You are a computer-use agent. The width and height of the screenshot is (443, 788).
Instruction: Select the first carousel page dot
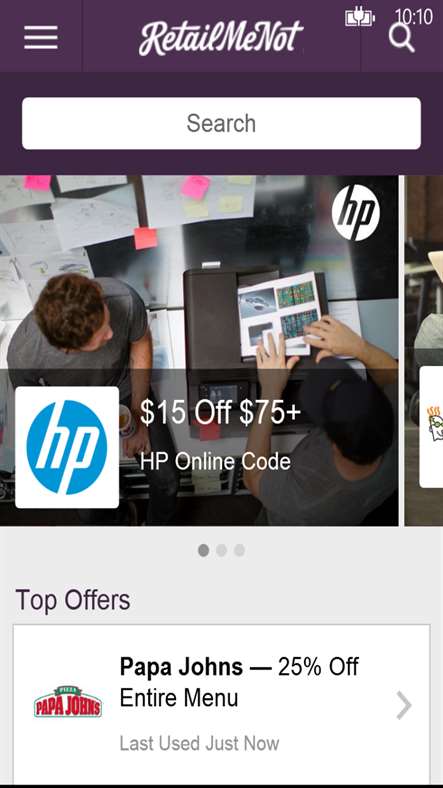coord(203,550)
